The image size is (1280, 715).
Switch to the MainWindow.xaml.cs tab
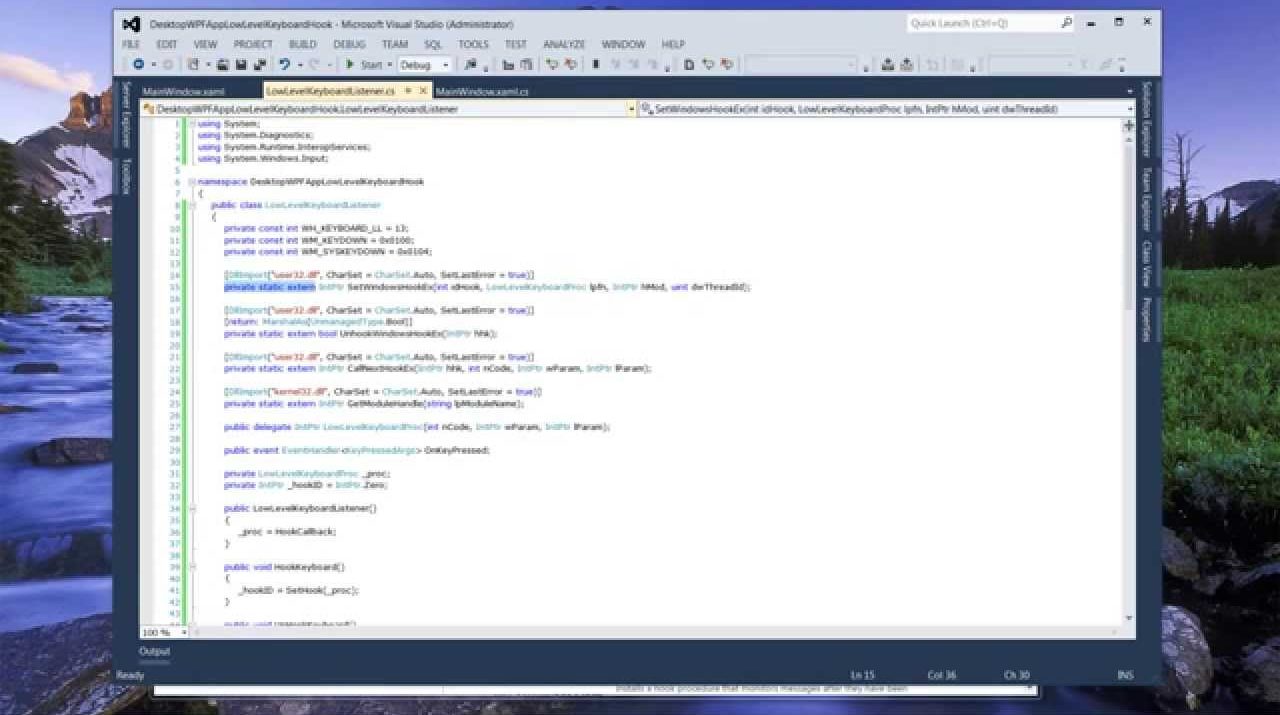pyautogui.click(x=482, y=91)
